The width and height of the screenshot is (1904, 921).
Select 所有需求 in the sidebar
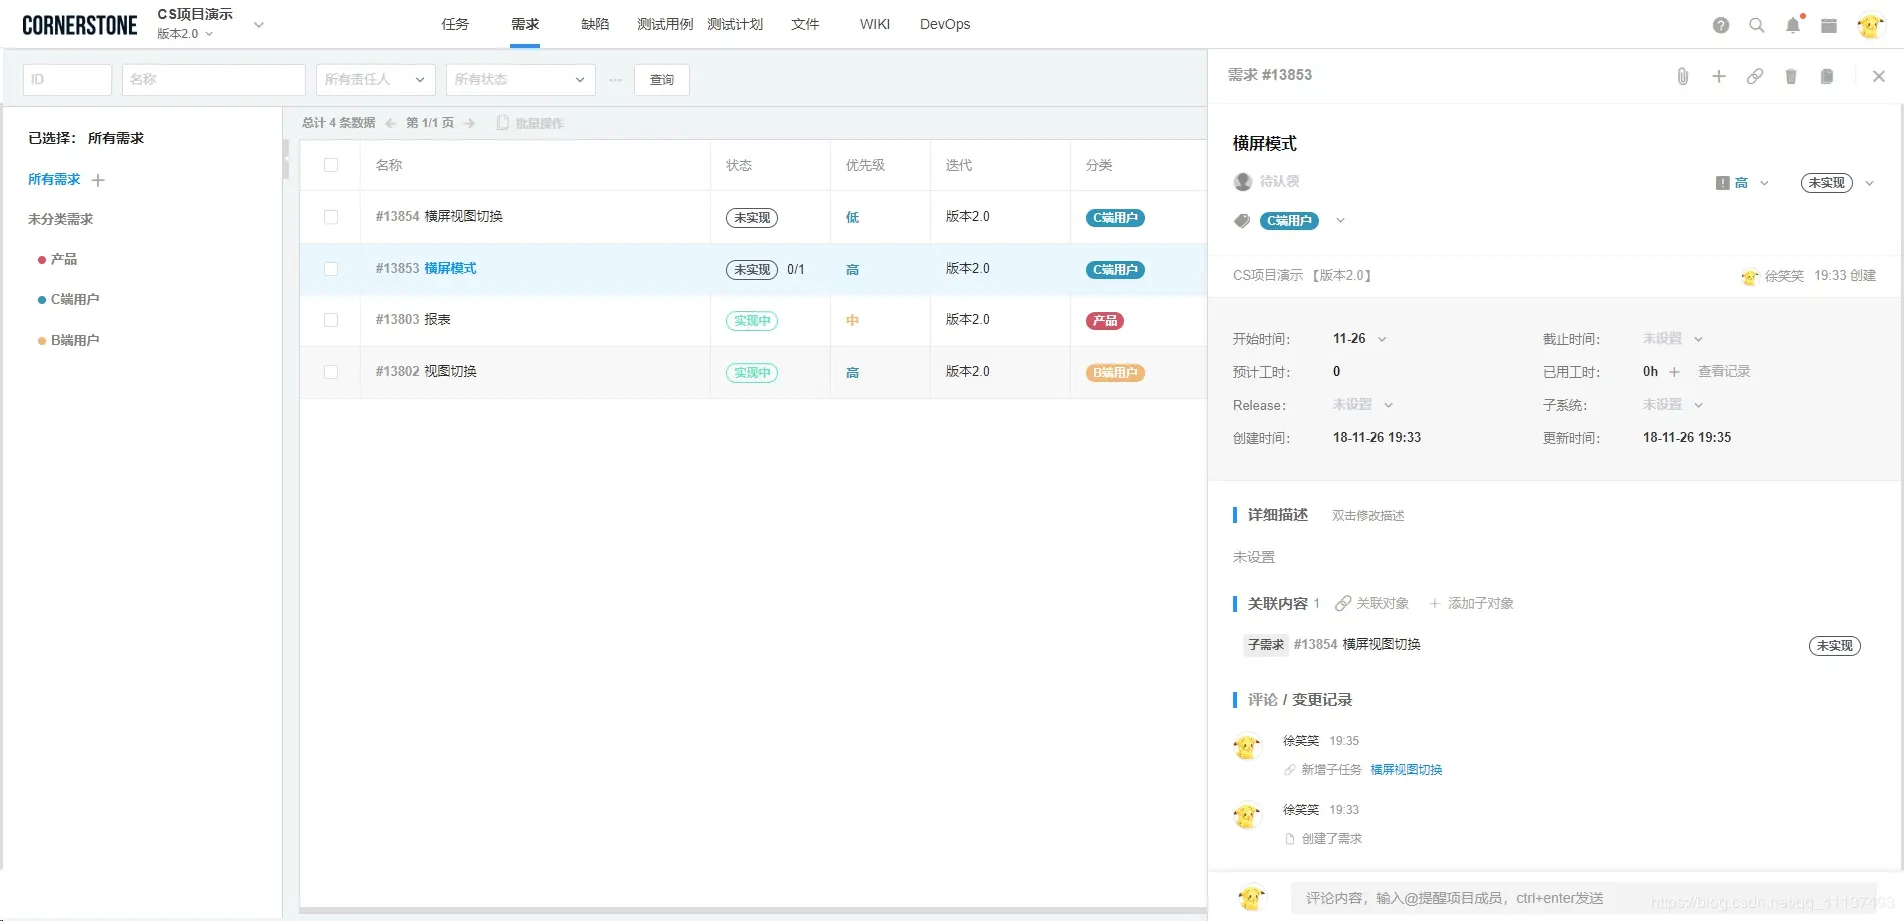(x=54, y=180)
